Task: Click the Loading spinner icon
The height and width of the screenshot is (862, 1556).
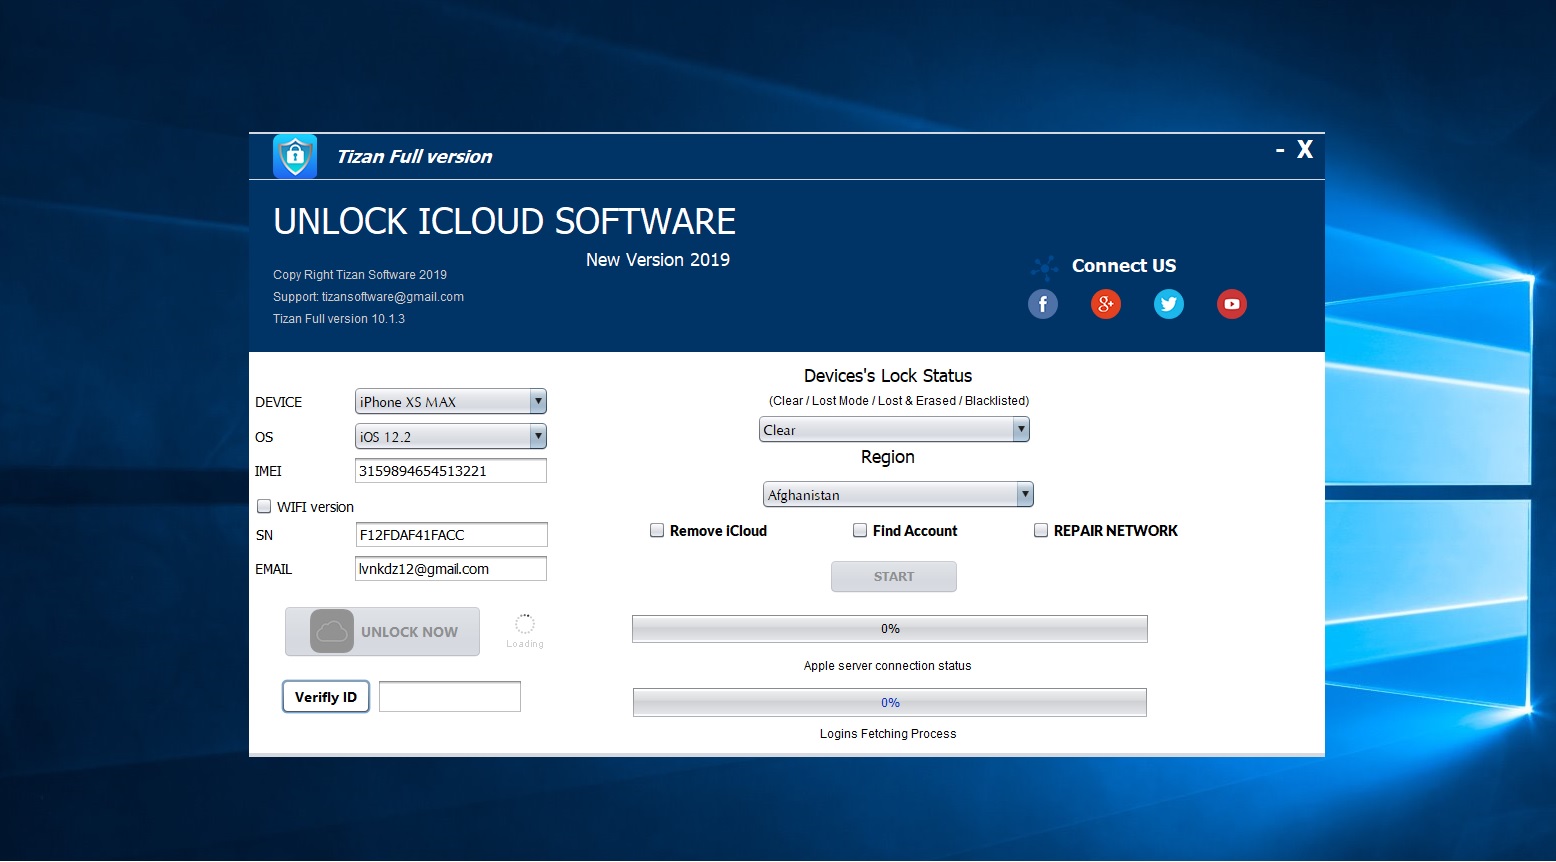Action: [524, 625]
